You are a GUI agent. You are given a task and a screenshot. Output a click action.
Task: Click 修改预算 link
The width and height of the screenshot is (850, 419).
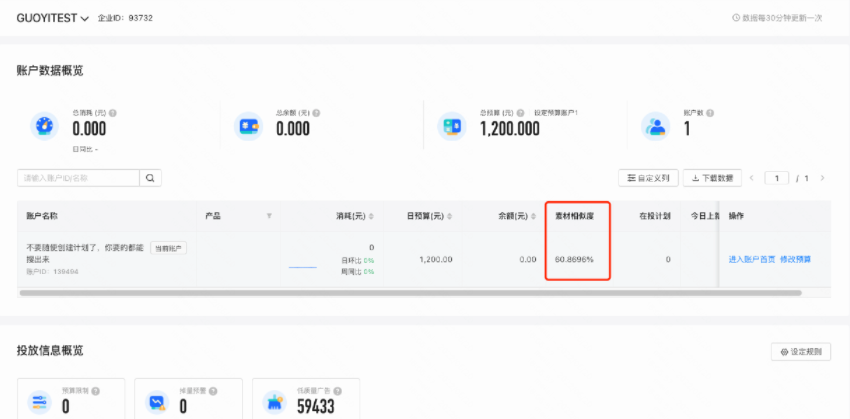pyautogui.click(x=795, y=259)
